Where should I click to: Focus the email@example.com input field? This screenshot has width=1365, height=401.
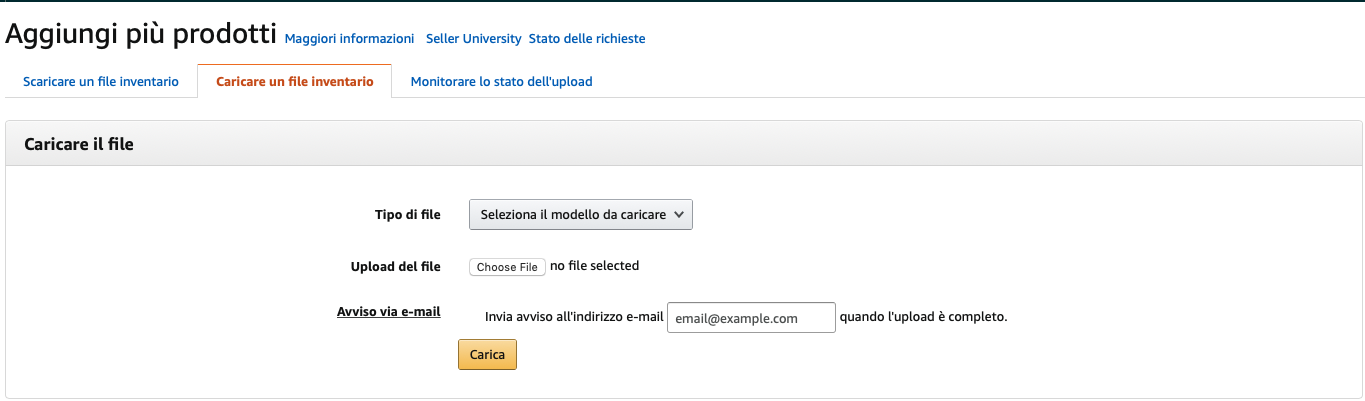(x=751, y=318)
